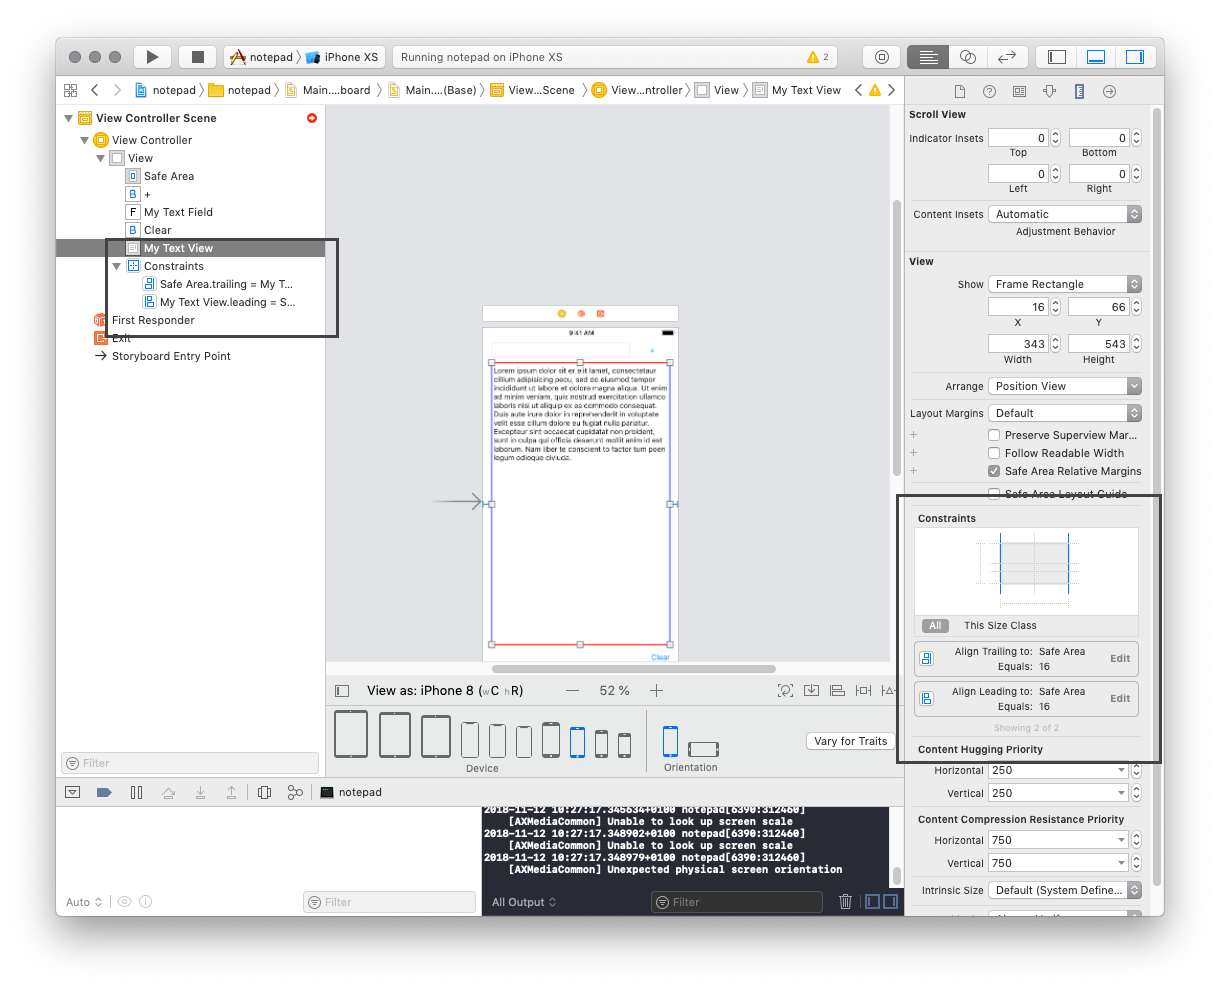Screen dimensions: 1220x990
Task: Uncheck Safe Area Relative Margins
Action: [x=994, y=471]
